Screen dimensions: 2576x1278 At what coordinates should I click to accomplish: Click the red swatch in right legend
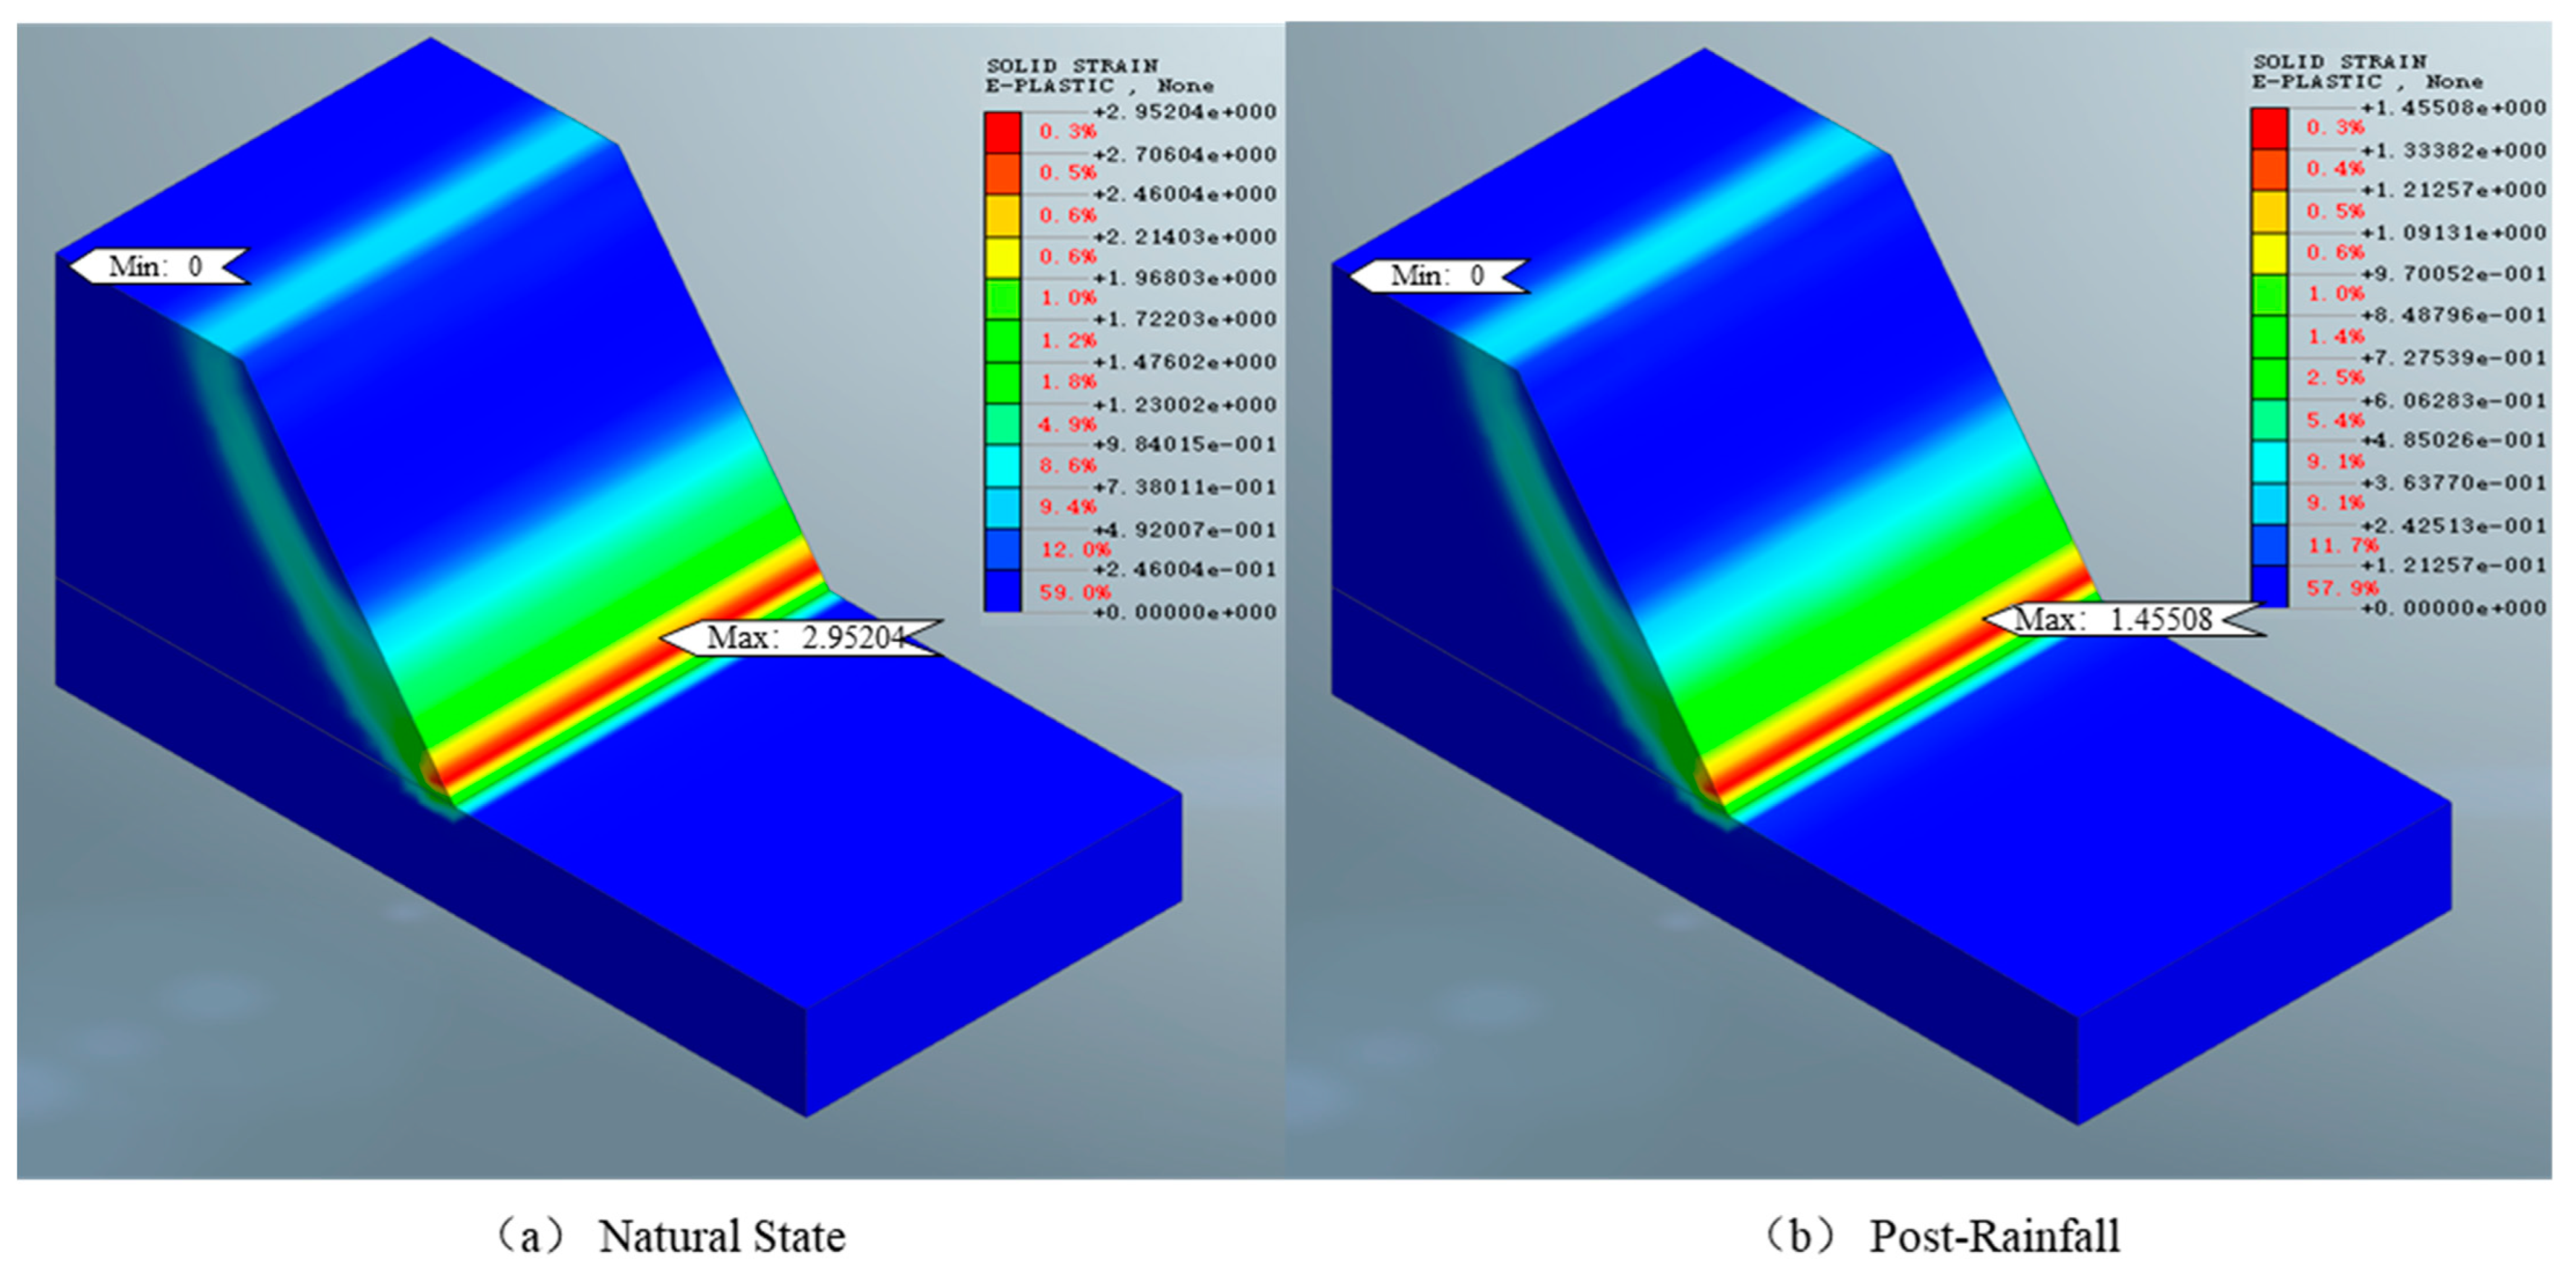coord(2269,127)
